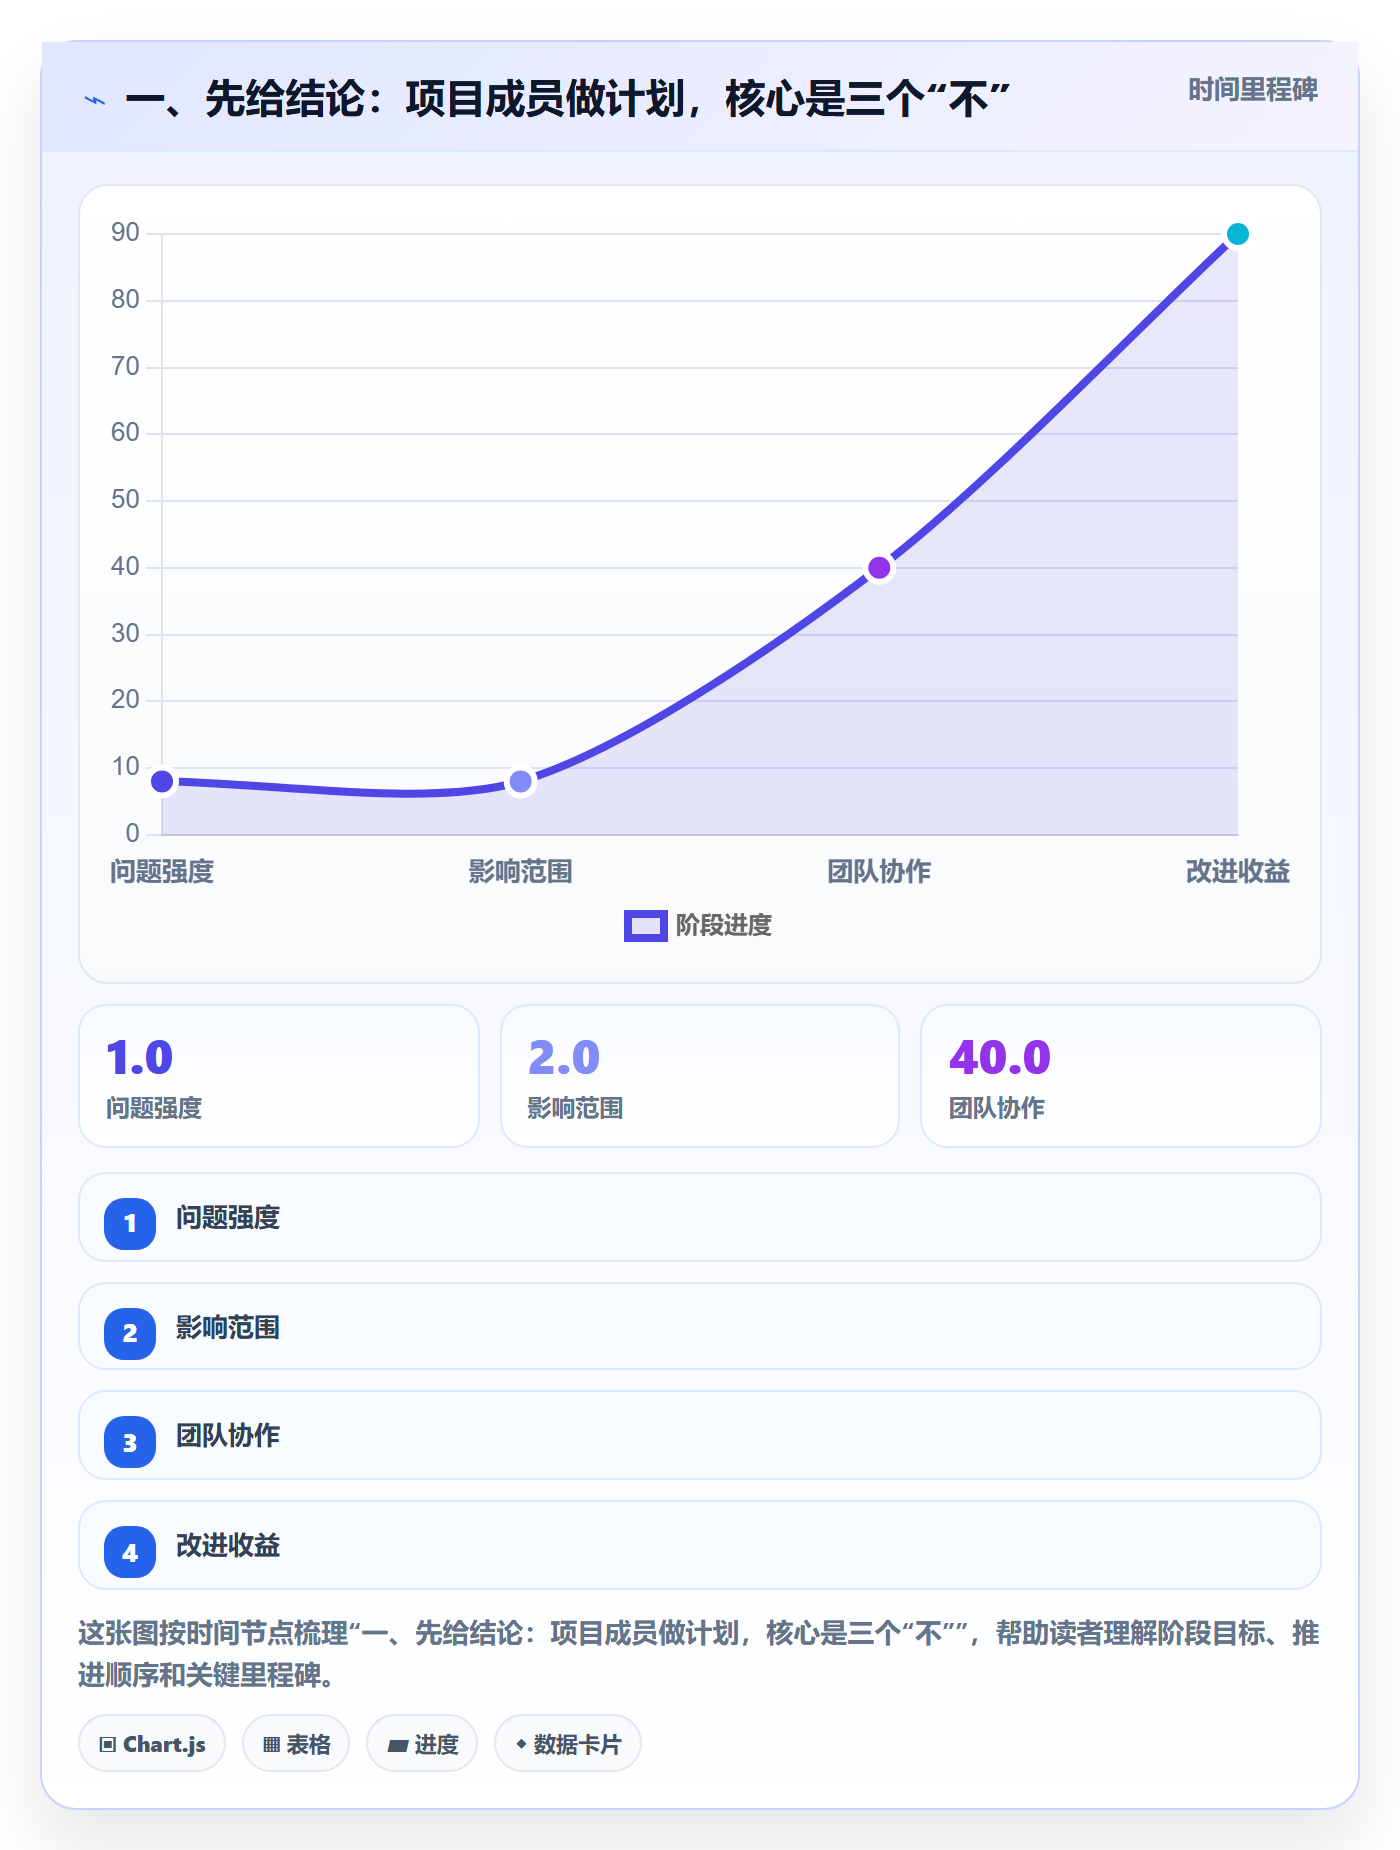
Task: Select the 影响范围 list row text
Action: pyautogui.click(x=228, y=1328)
